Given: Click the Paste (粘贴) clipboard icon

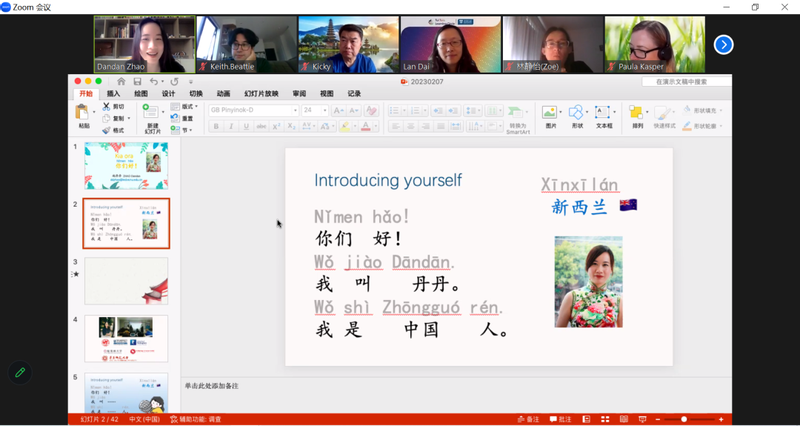Looking at the screenshot, I should pyautogui.click(x=84, y=113).
